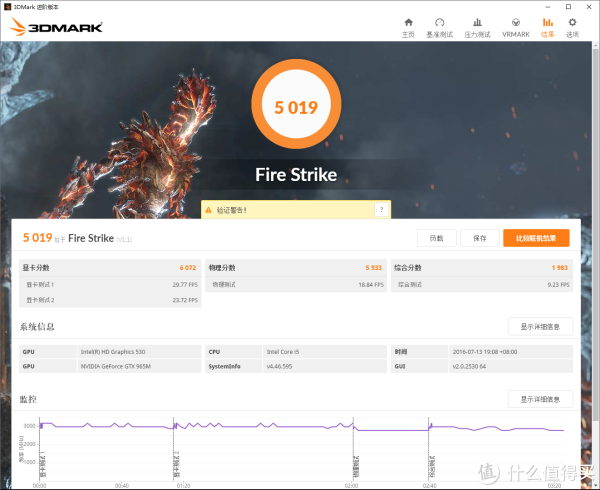The image size is (600, 490).
Task: Show details for Monitoring section
Action: (x=540, y=399)
